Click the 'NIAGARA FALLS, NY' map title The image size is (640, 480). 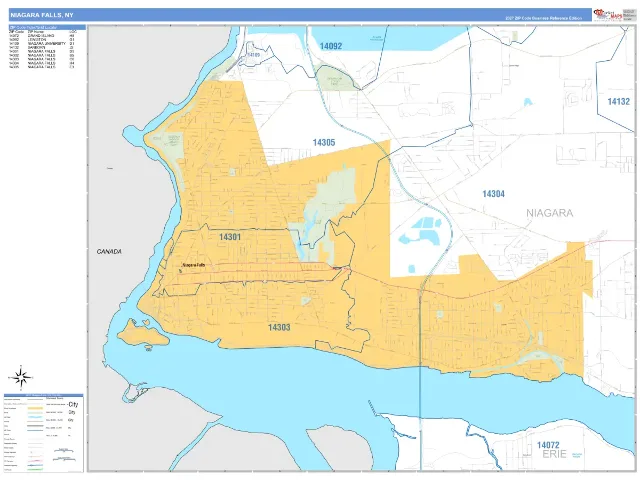(42, 15)
